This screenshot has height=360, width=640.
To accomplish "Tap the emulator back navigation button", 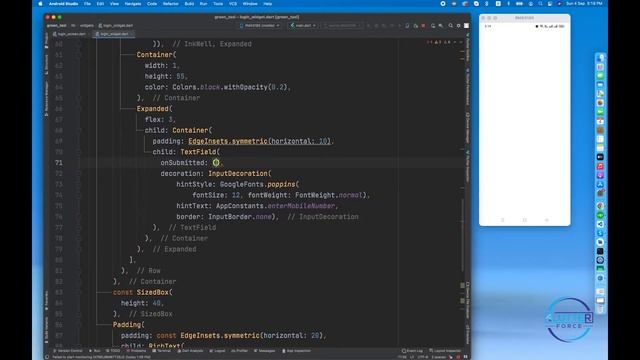I will point(547,220).
